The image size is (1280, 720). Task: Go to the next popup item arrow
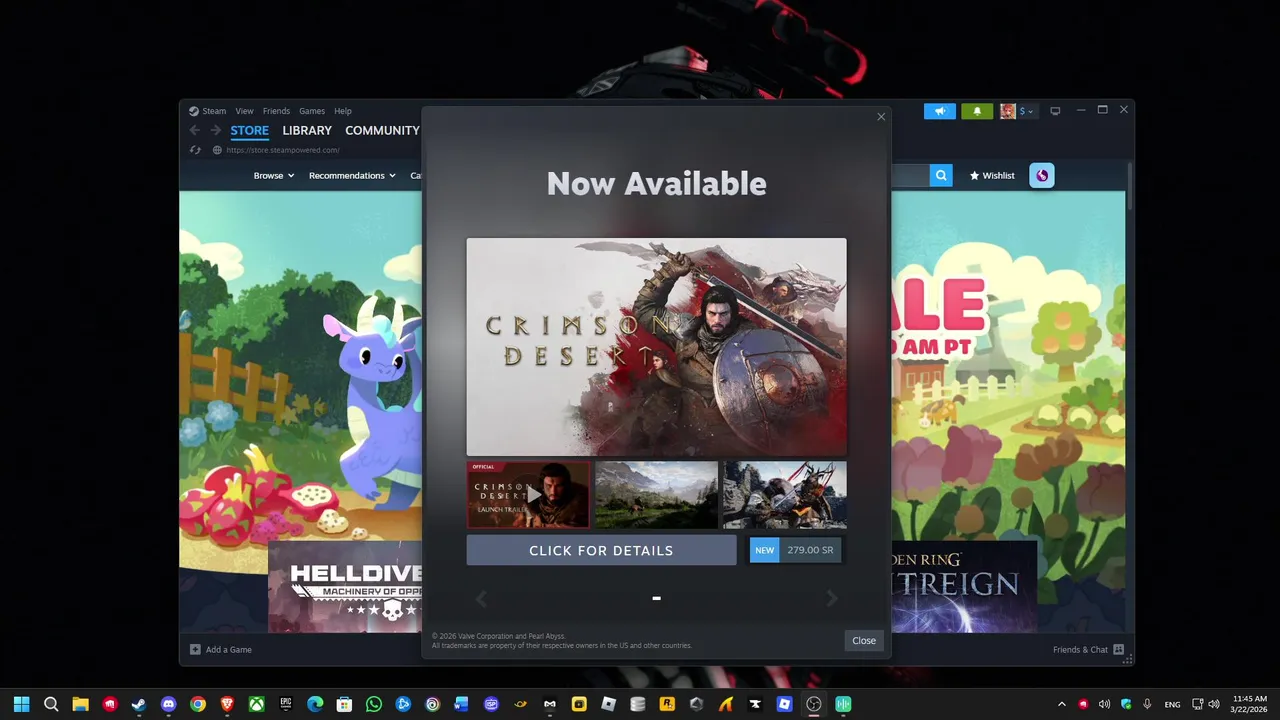tap(831, 598)
